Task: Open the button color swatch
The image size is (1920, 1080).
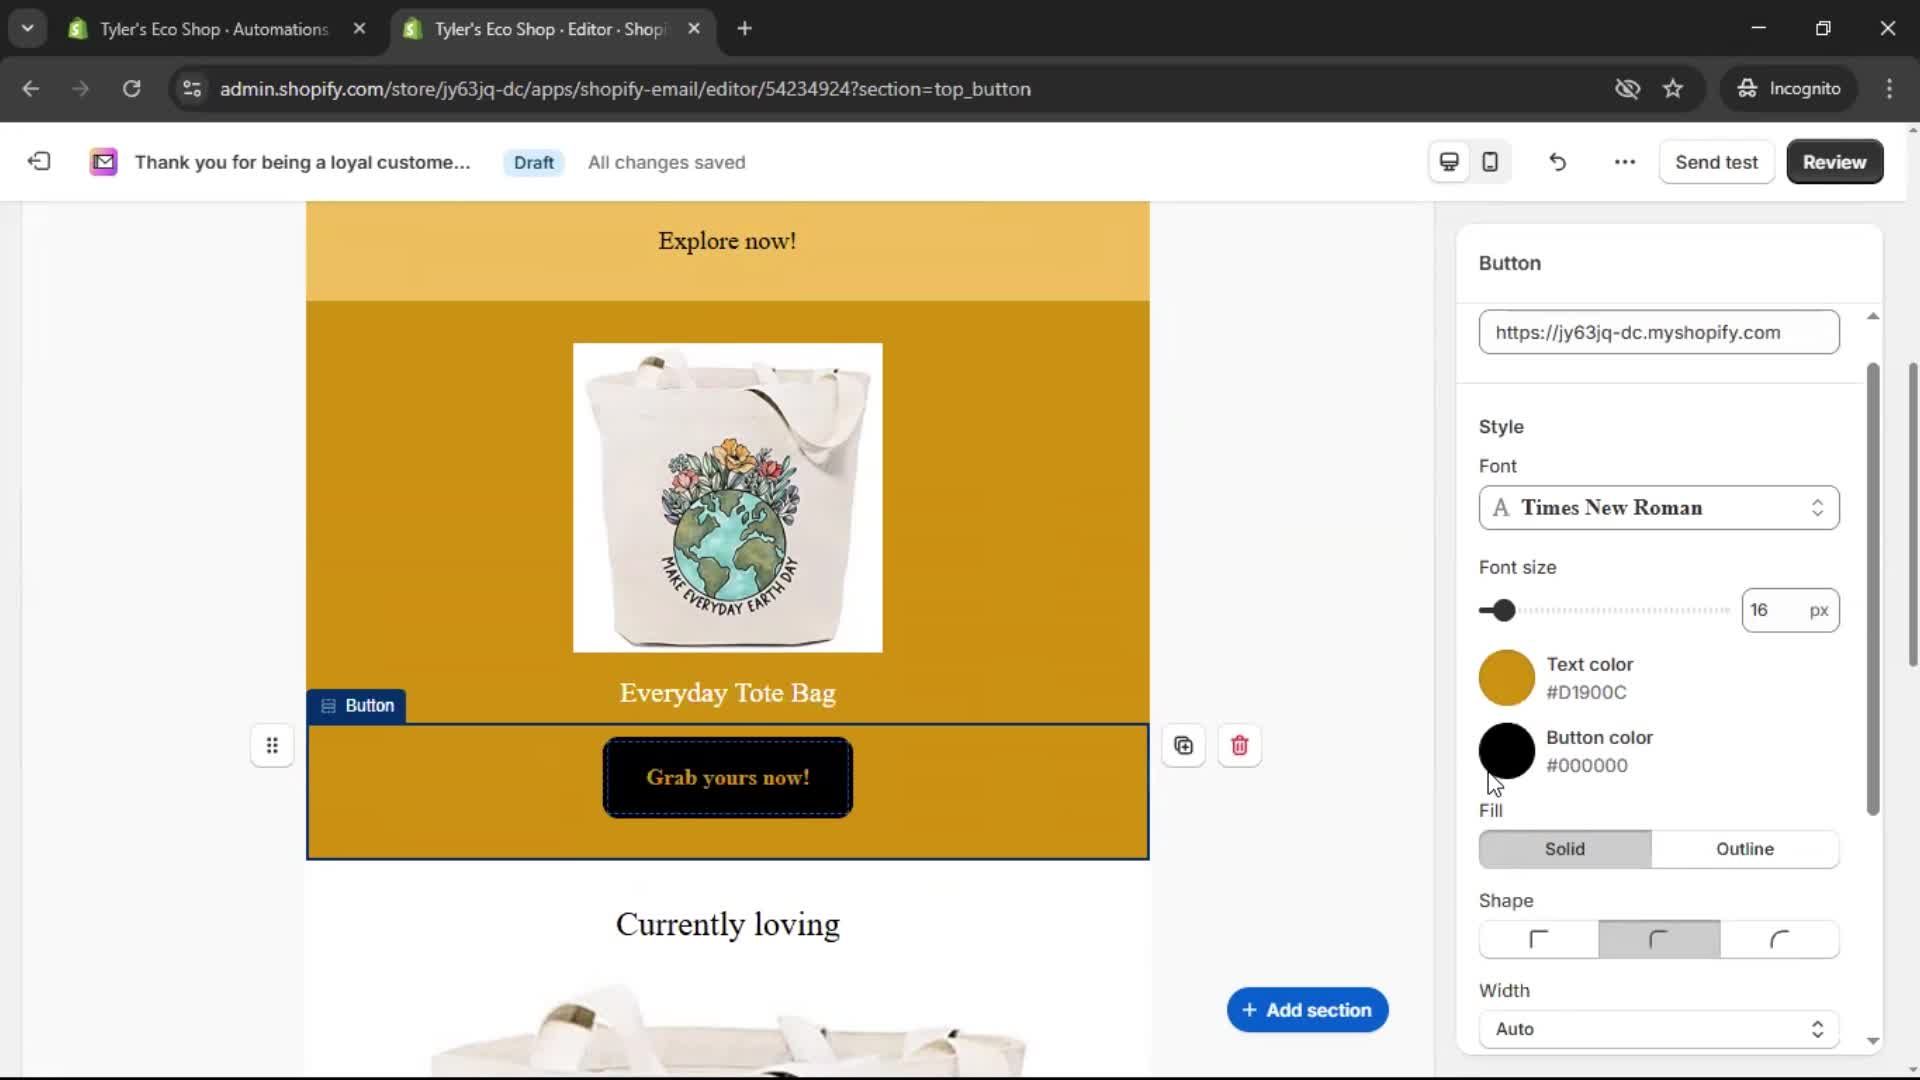Action: (1505, 751)
